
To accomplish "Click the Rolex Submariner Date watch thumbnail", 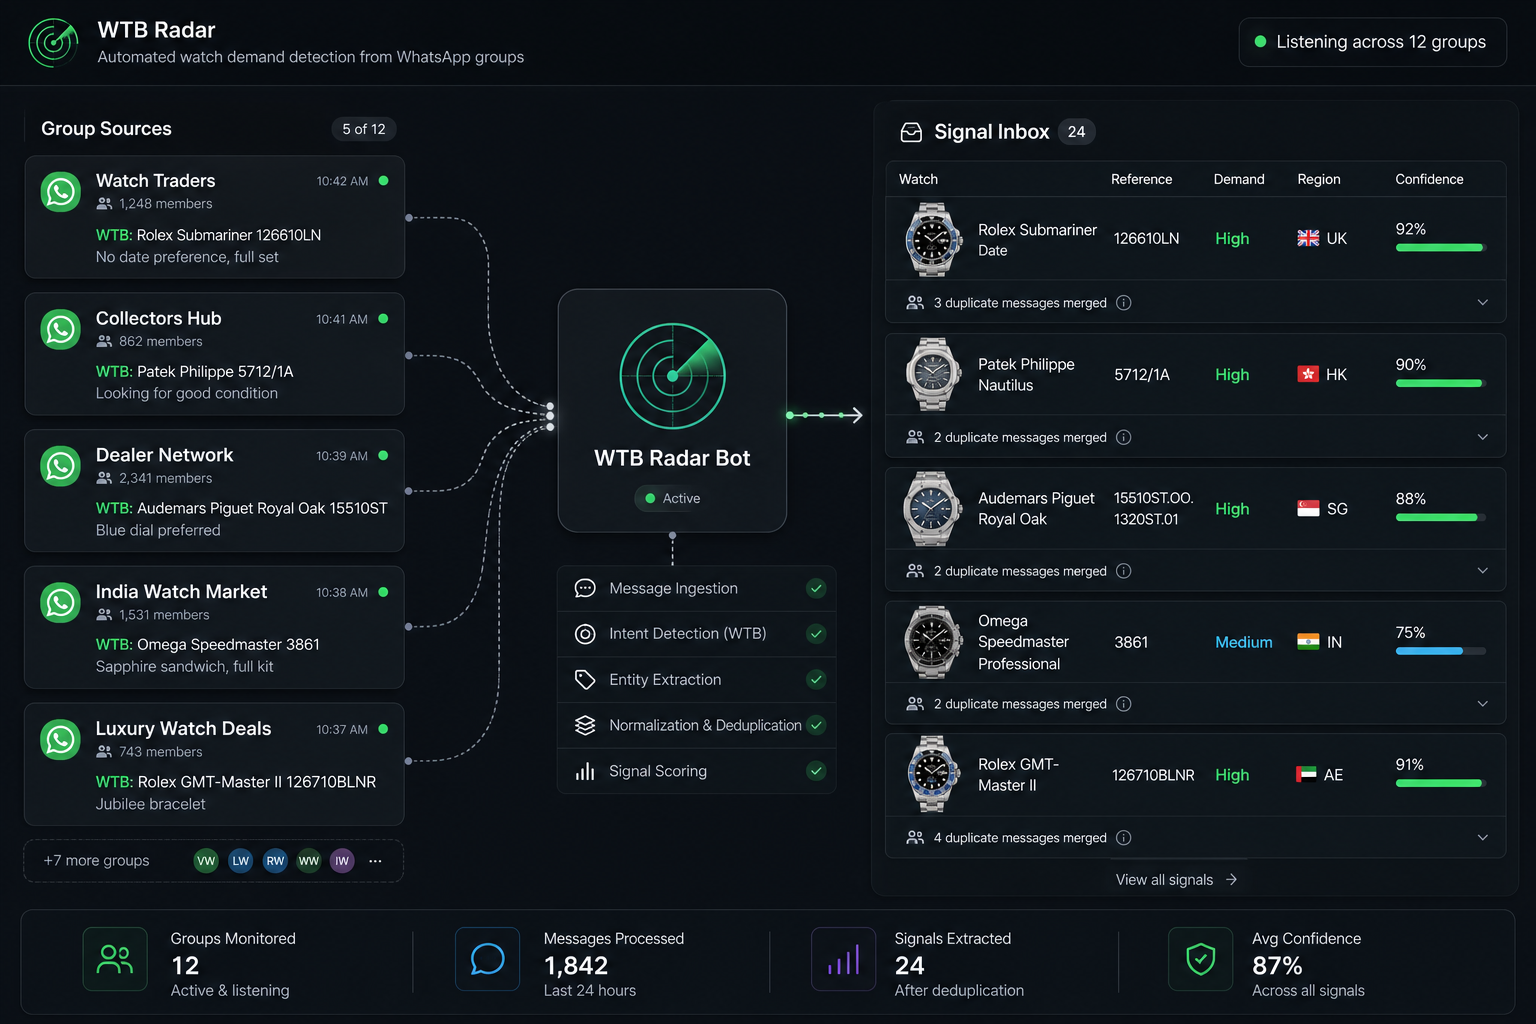I will tap(932, 239).
